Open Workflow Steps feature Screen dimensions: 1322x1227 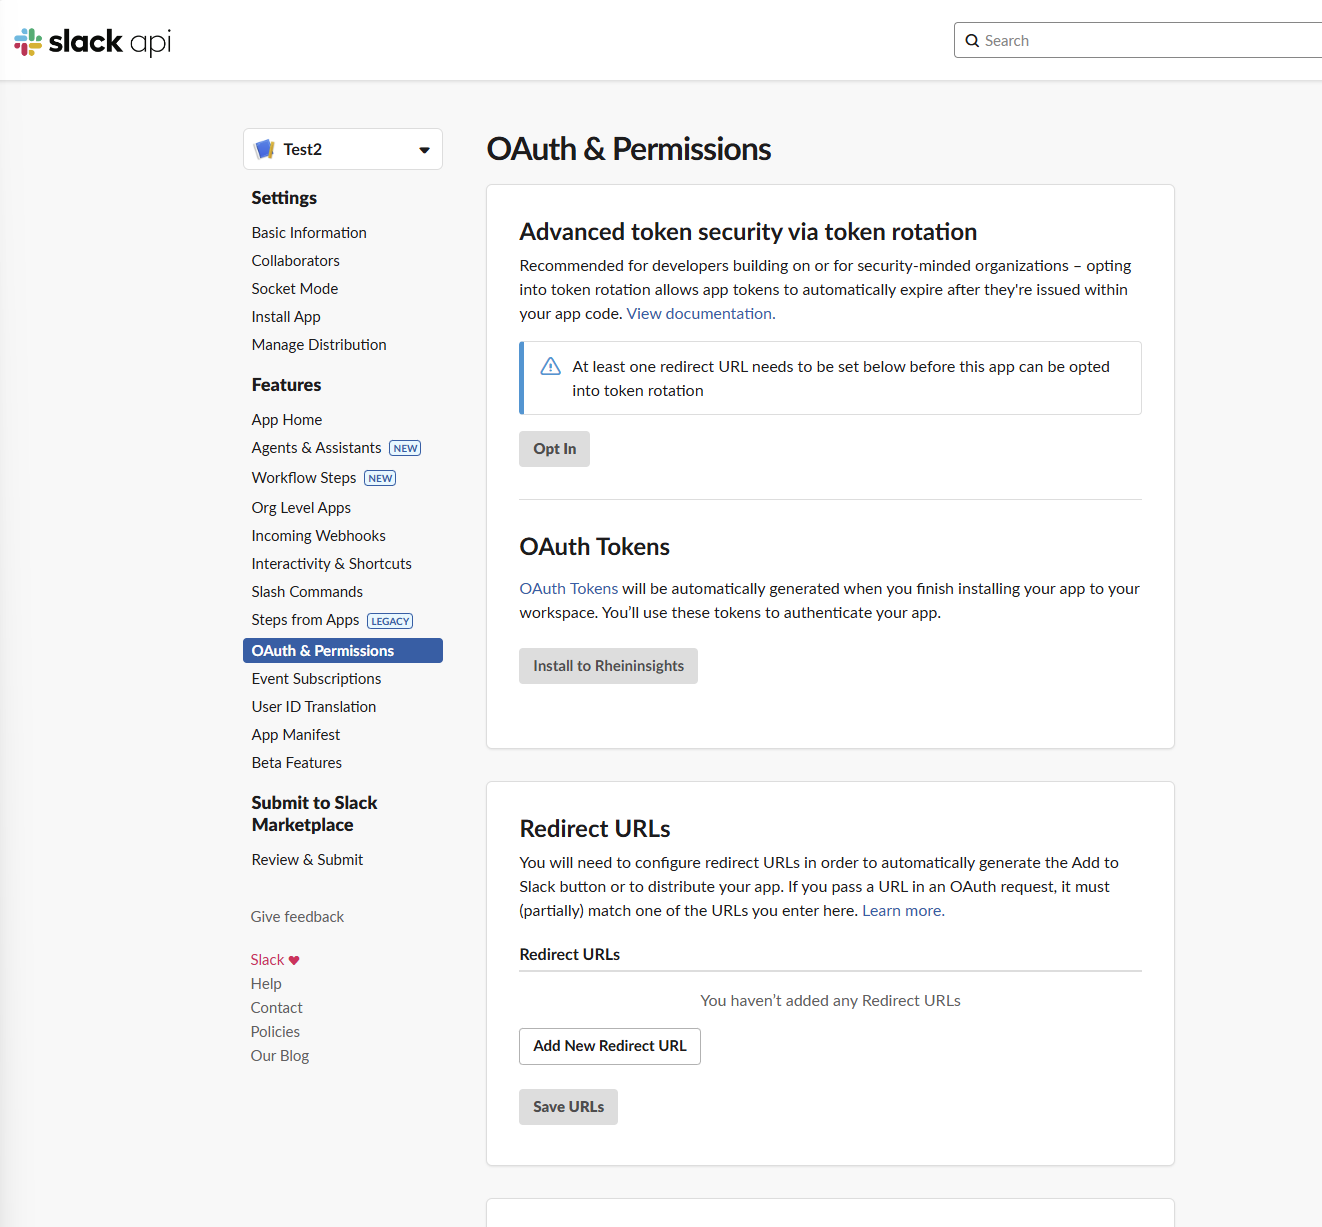coord(304,478)
